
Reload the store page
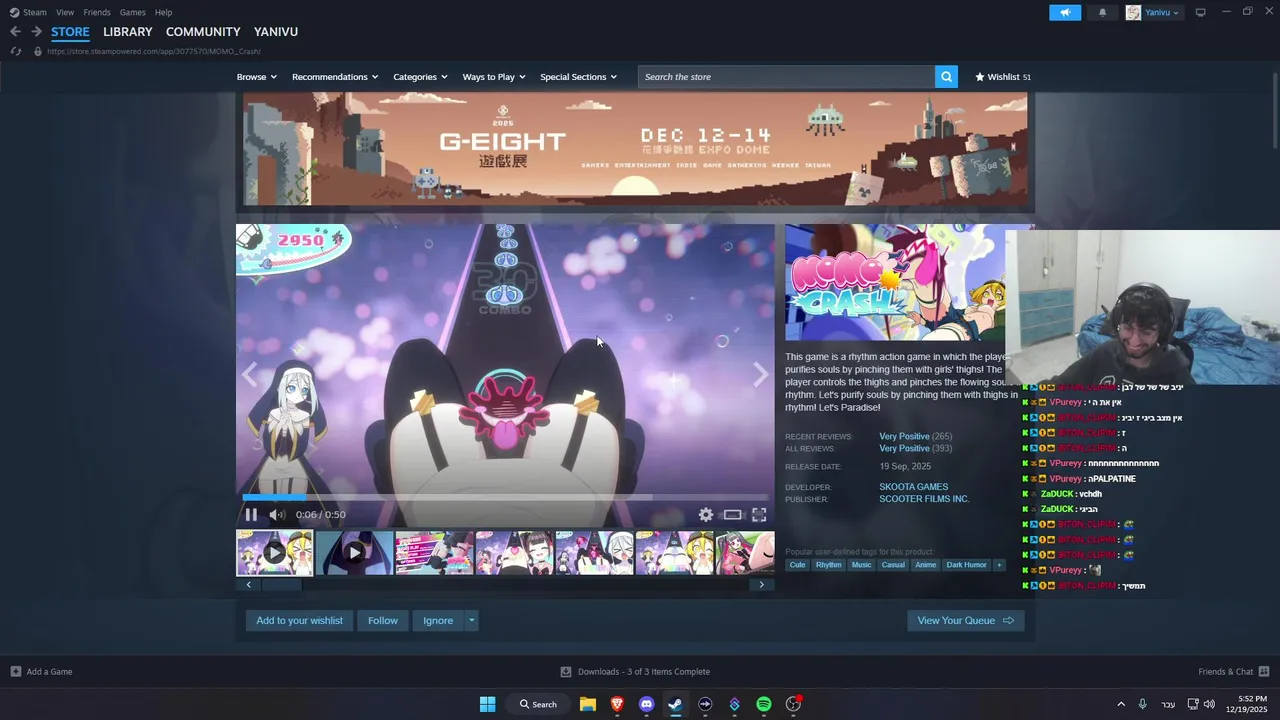point(15,51)
